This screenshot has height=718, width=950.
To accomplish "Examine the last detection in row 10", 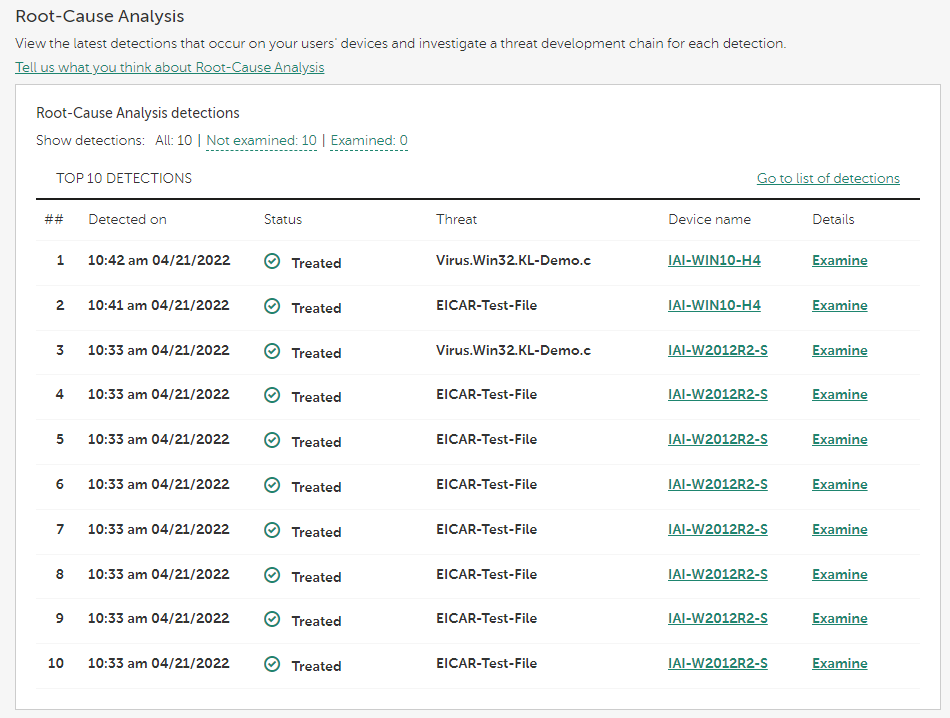I will [839, 663].
